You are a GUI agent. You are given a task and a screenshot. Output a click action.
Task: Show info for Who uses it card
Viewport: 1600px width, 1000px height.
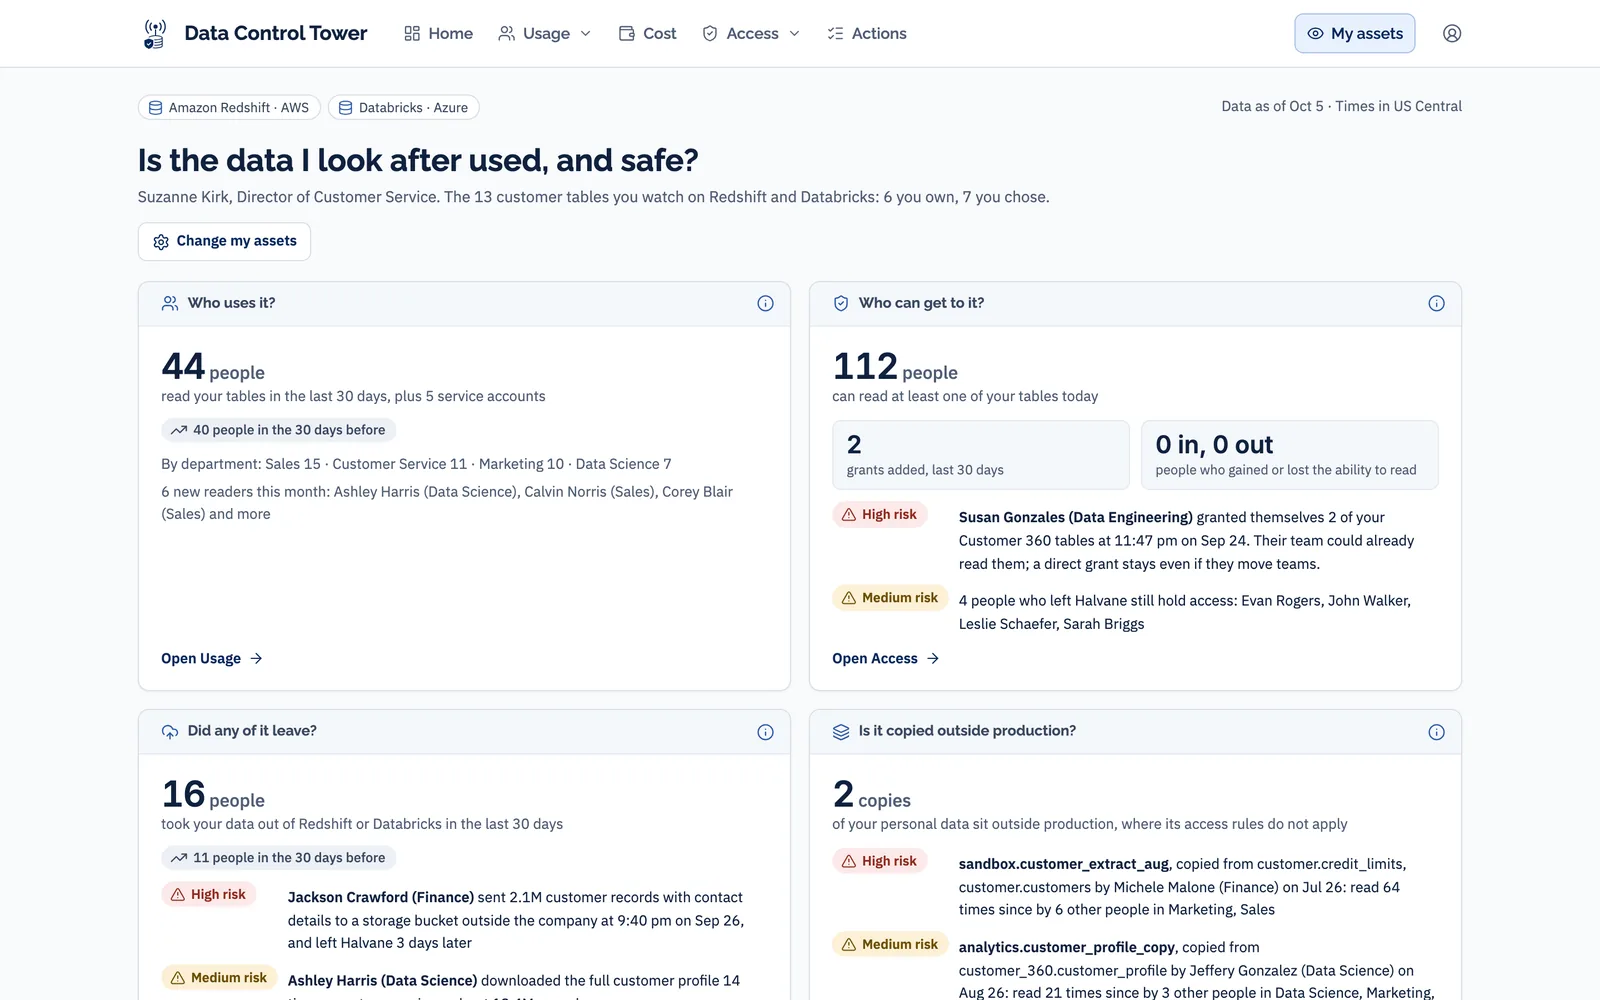tap(765, 303)
